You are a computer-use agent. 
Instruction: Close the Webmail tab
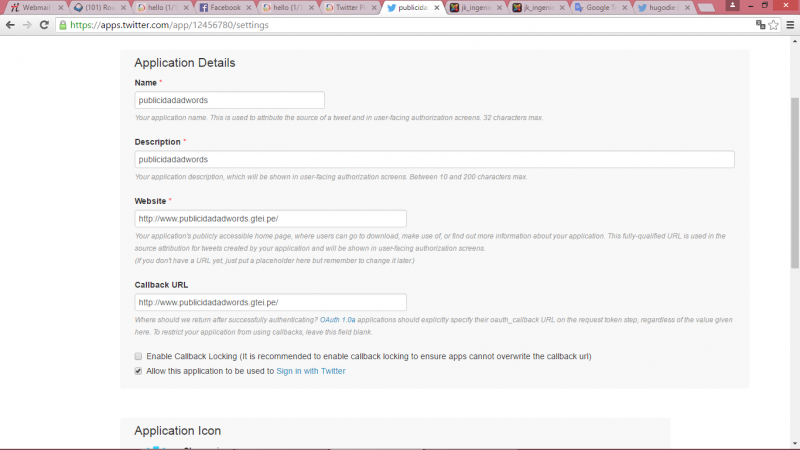[x=61, y=8]
